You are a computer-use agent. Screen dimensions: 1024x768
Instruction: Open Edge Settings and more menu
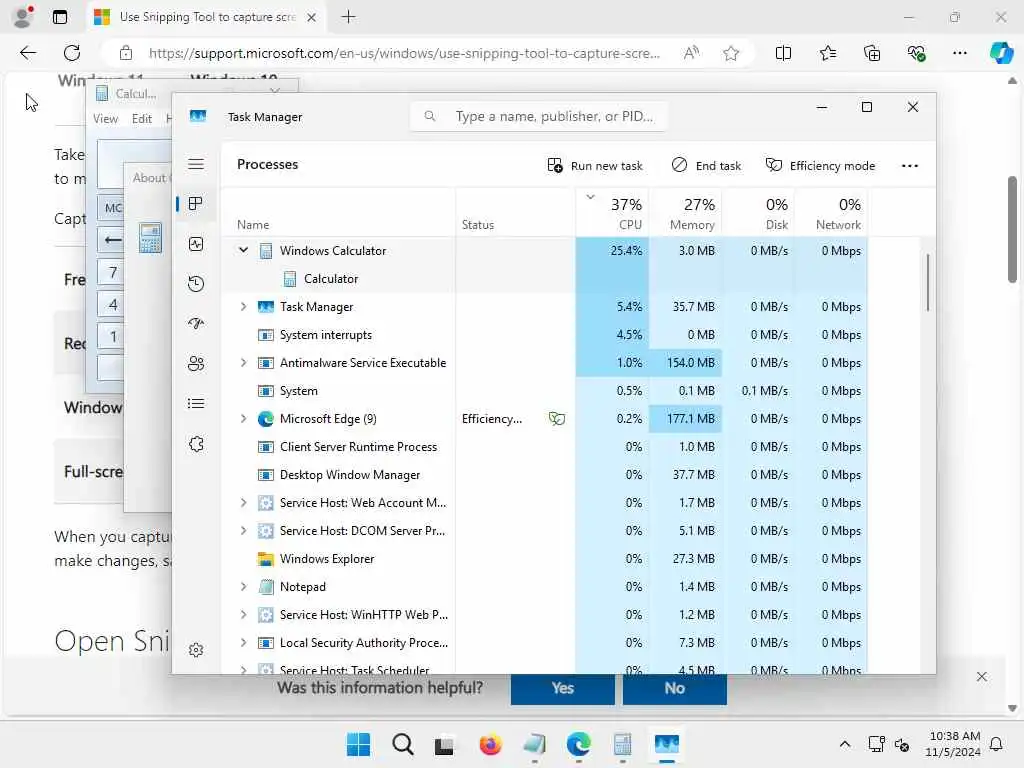coord(960,53)
